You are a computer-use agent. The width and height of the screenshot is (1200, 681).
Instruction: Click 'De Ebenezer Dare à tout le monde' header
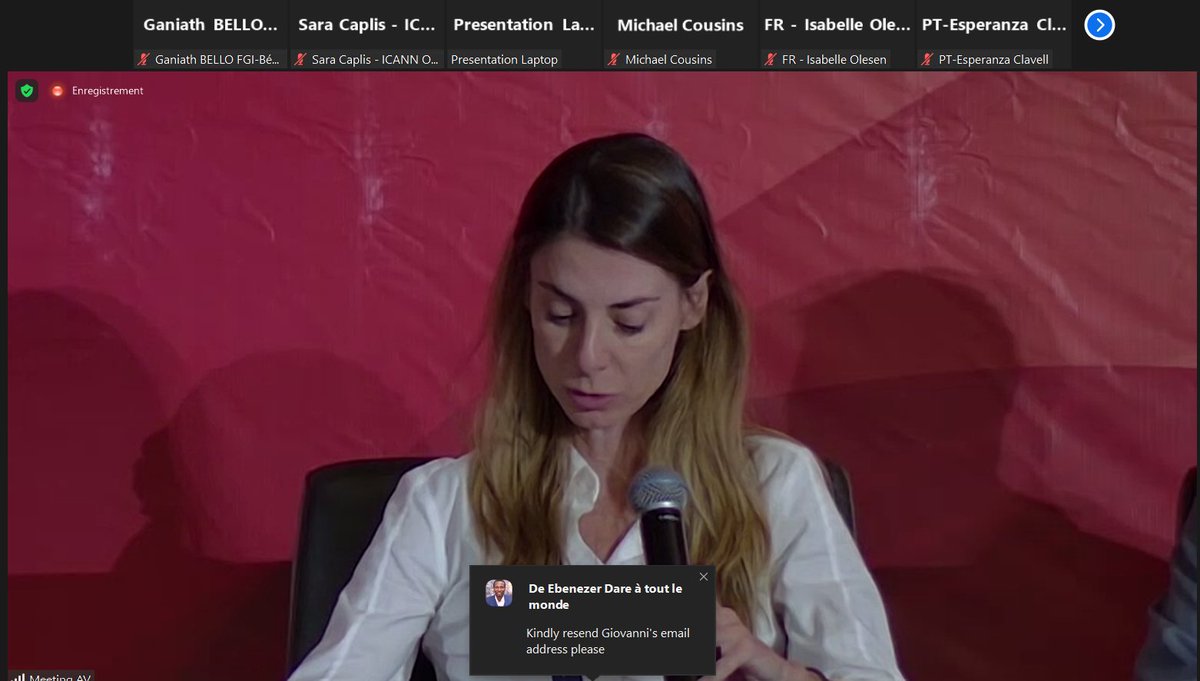(605, 597)
